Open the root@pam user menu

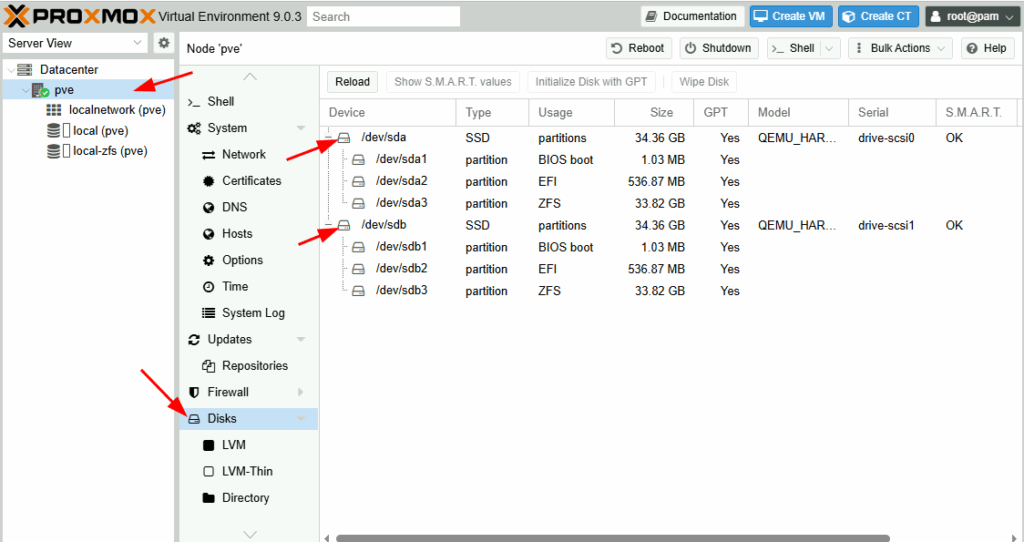click(x=972, y=16)
